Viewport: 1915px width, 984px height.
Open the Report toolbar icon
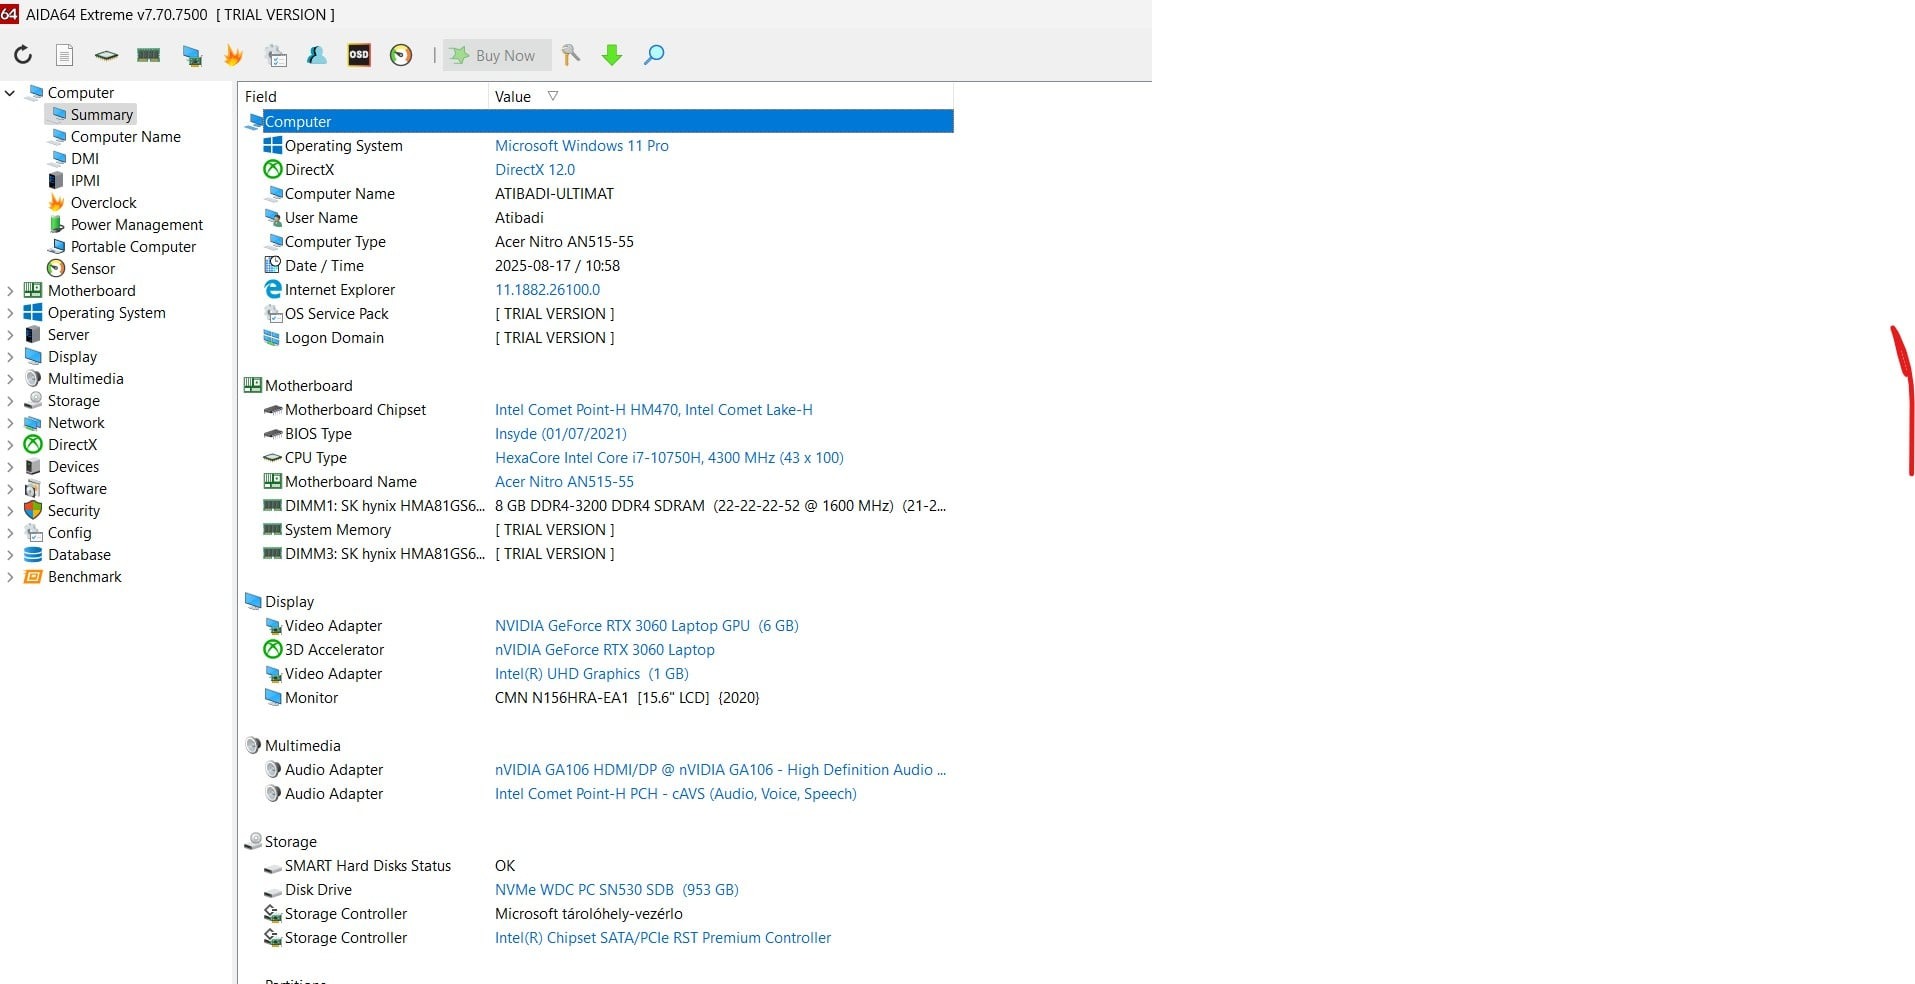point(65,55)
